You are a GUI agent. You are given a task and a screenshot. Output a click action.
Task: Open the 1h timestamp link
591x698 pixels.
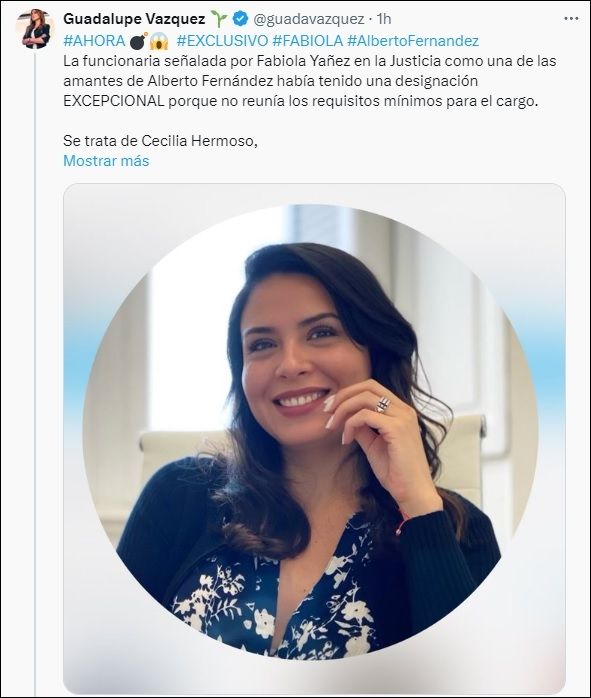(x=384, y=19)
